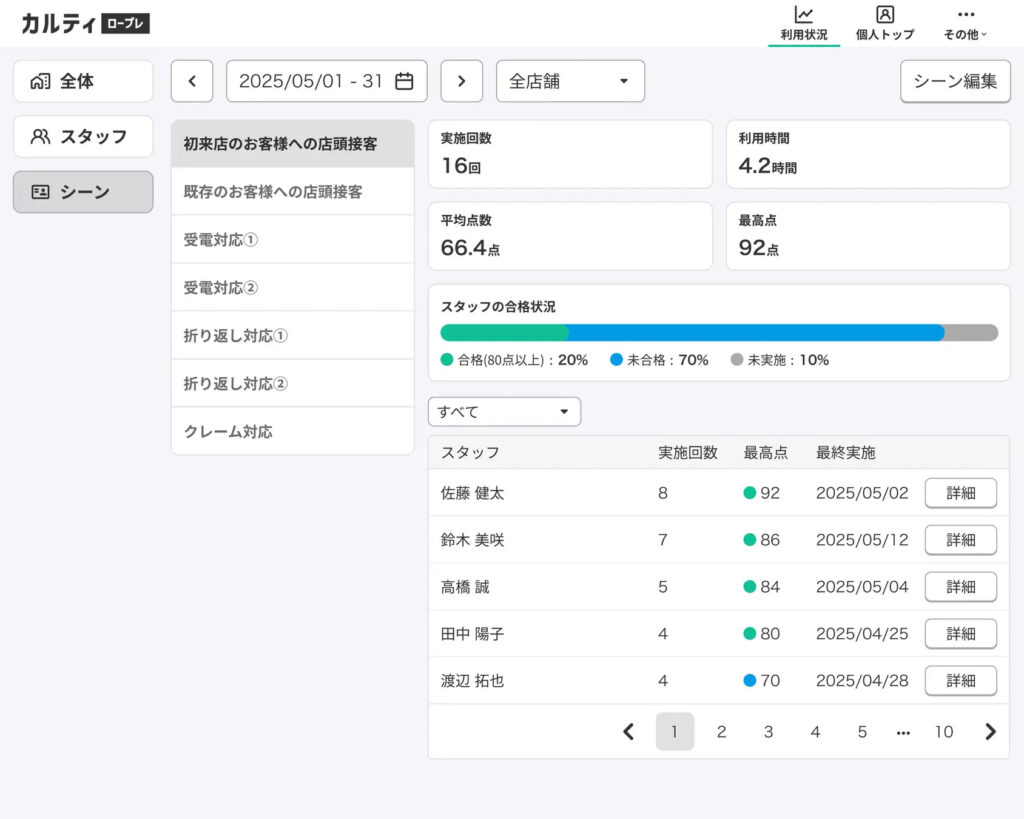The width and height of the screenshot is (1024, 819).
Task: Go to the previous date range with left arrow
Action: coord(191,81)
